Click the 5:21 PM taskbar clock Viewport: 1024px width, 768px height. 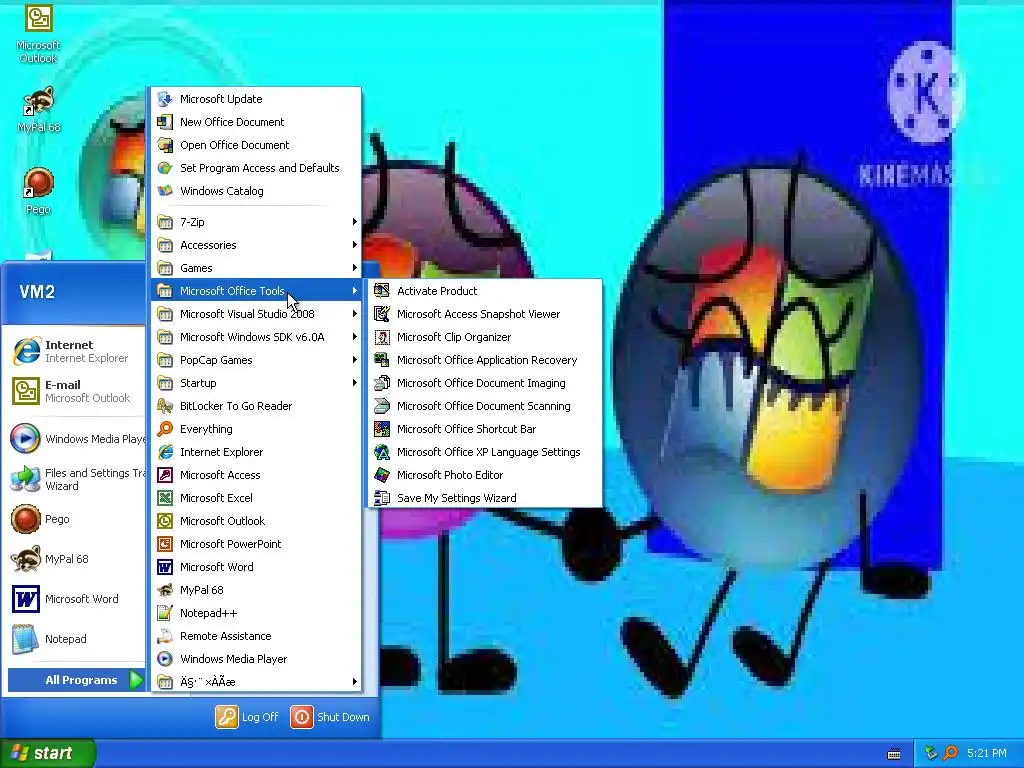tap(987, 753)
